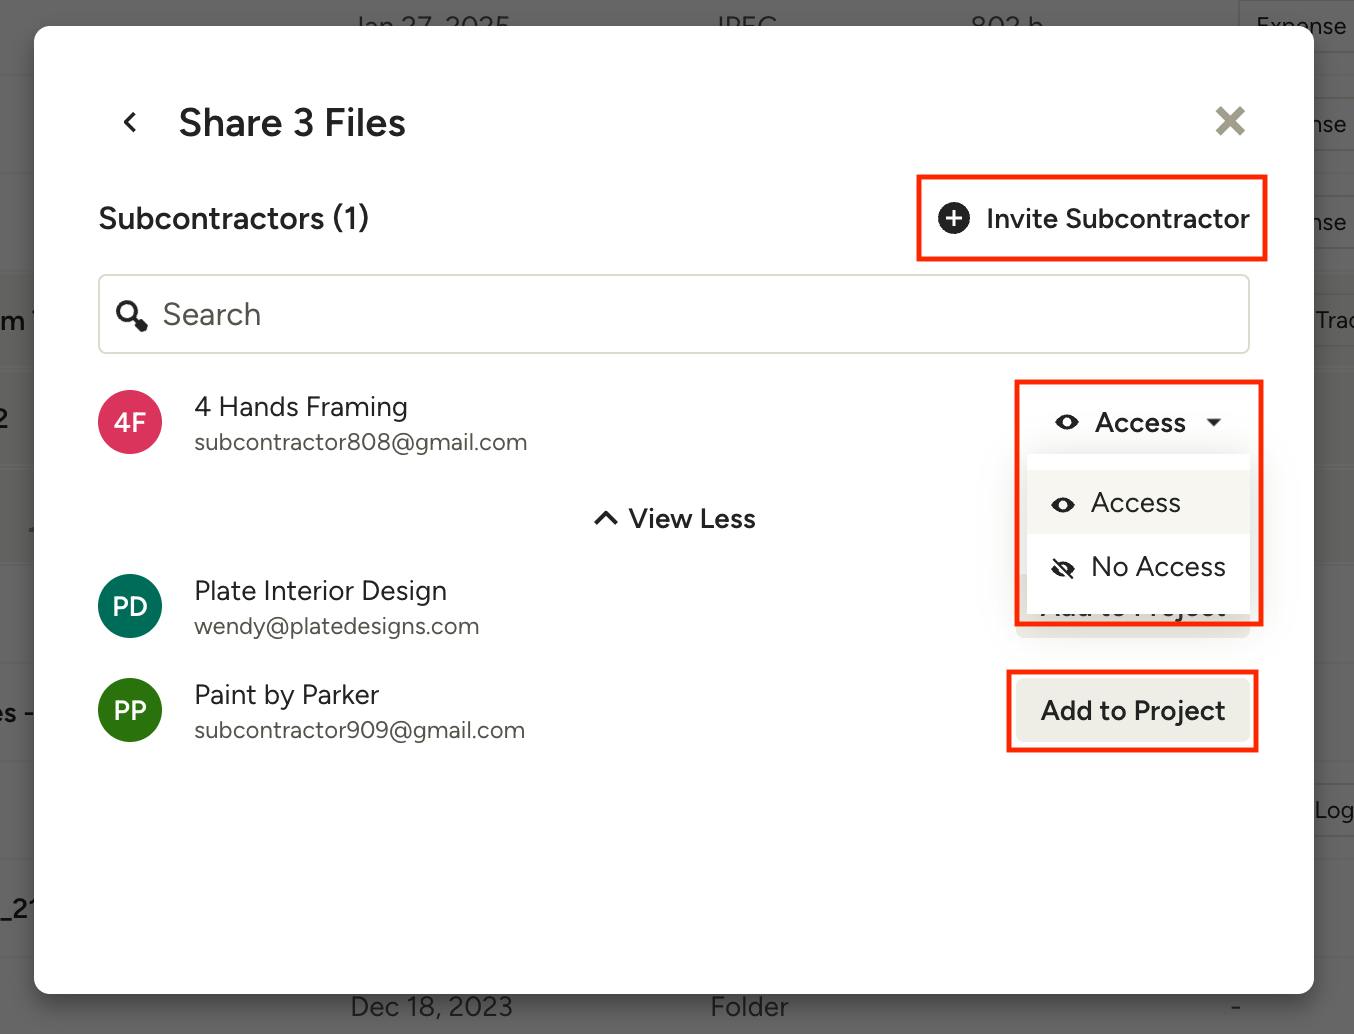The width and height of the screenshot is (1354, 1034).
Task: Click the 4F avatar for 4 Hands Framing
Action: [130, 422]
